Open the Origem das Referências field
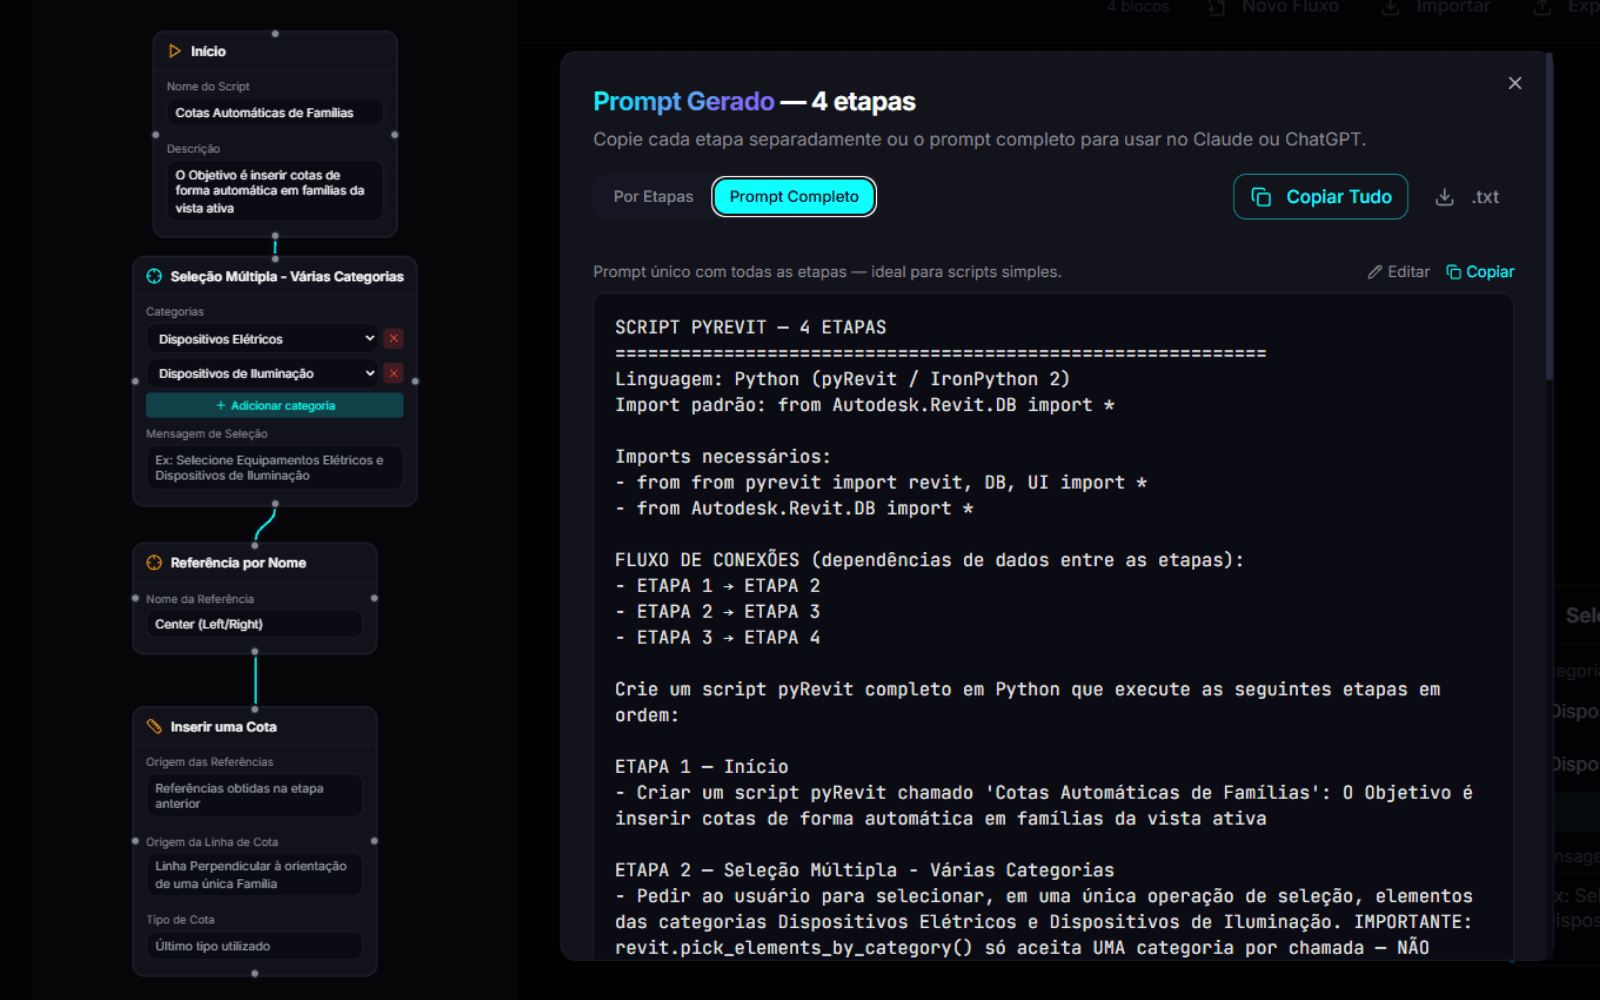The height and width of the screenshot is (1000, 1600). [254, 796]
